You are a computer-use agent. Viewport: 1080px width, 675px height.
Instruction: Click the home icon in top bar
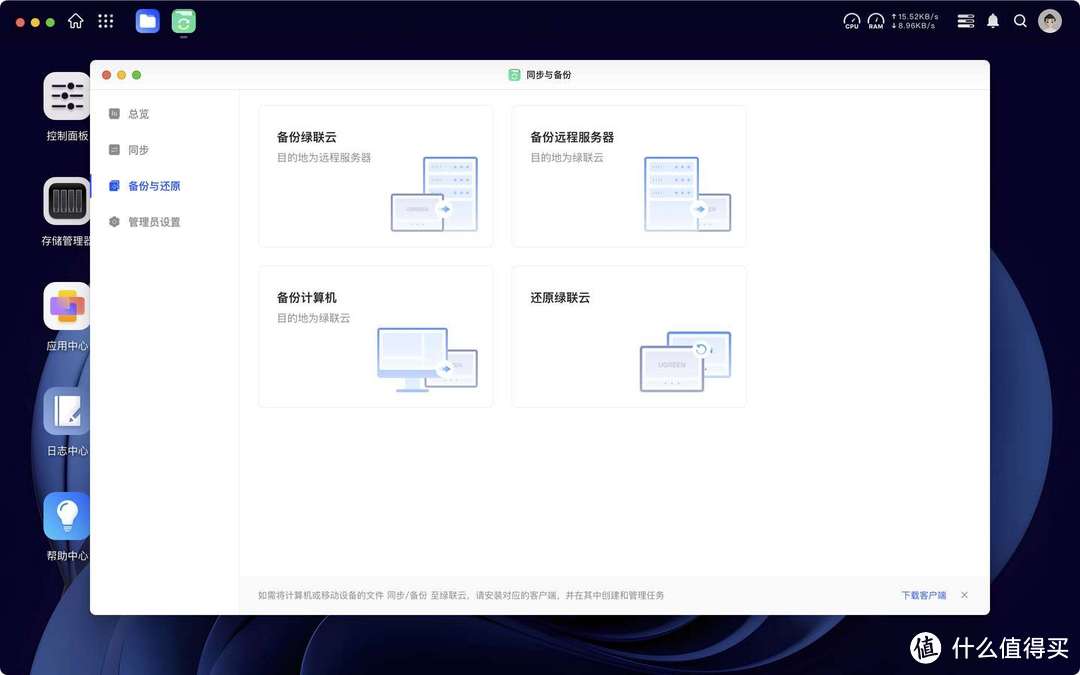[75, 21]
